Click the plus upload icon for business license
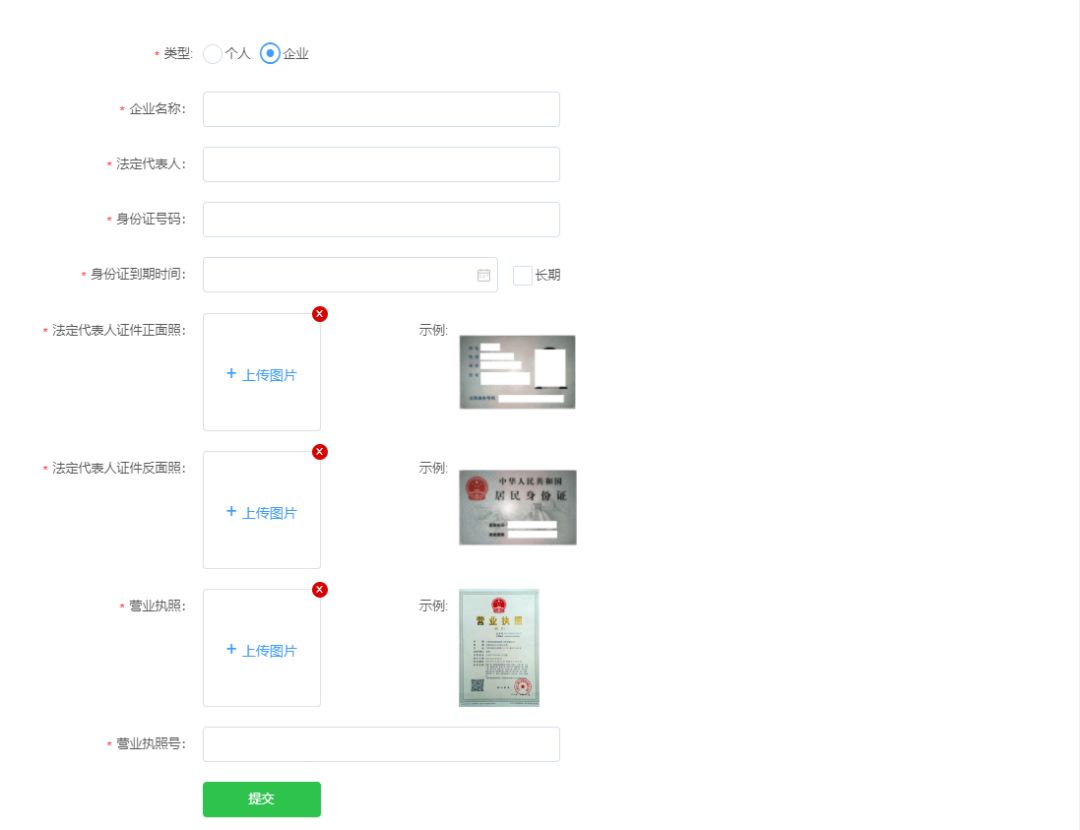 (232, 648)
